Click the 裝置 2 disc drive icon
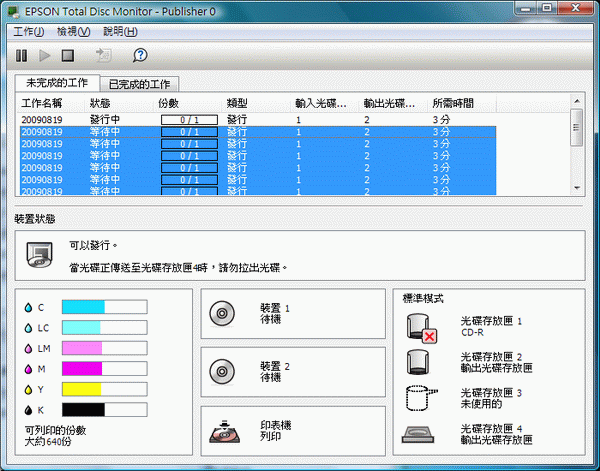Viewport: 600px width, 471px height. [x=222, y=372]
